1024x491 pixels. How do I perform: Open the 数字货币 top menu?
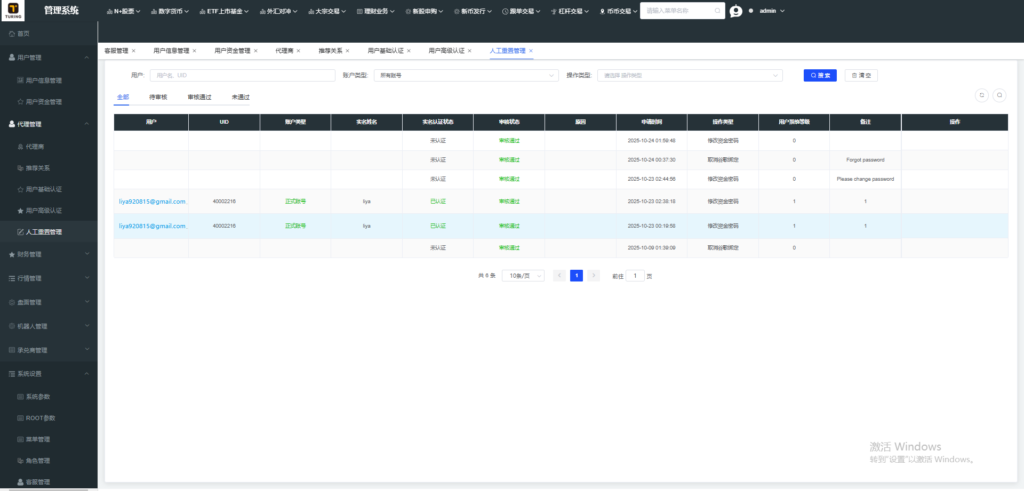pyautogui.click(x=170, y=11)
